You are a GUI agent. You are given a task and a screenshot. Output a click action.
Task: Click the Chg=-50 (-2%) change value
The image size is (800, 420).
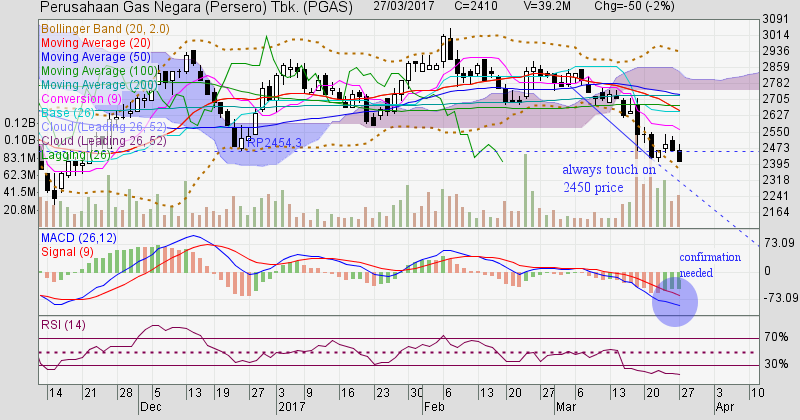pos(634,6)
